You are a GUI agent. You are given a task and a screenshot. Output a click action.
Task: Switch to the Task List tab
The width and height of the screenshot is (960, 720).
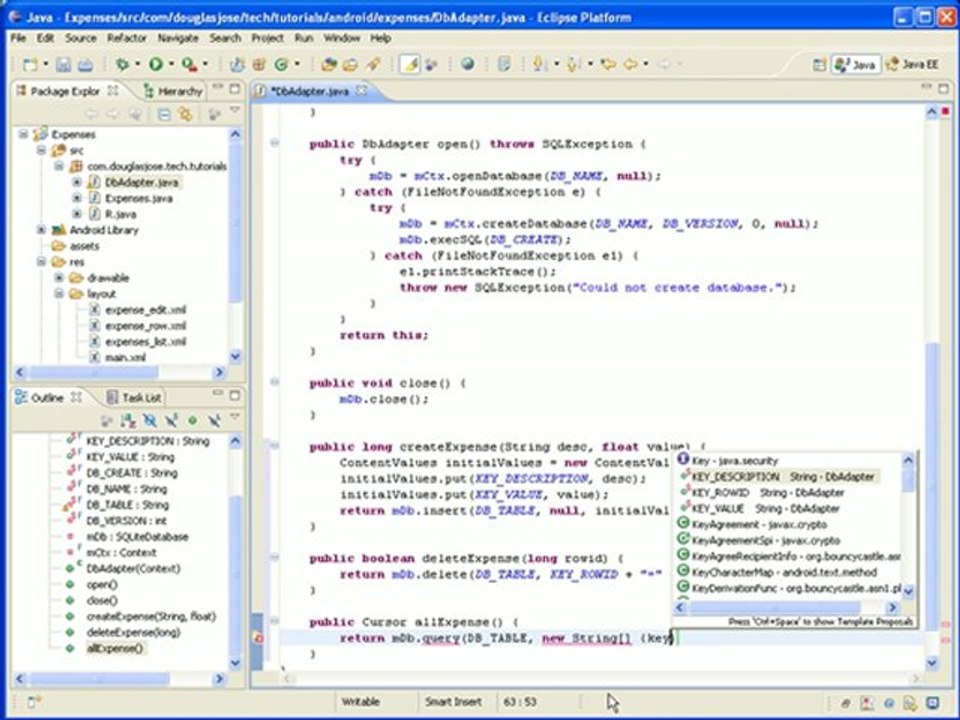(133, 397)
